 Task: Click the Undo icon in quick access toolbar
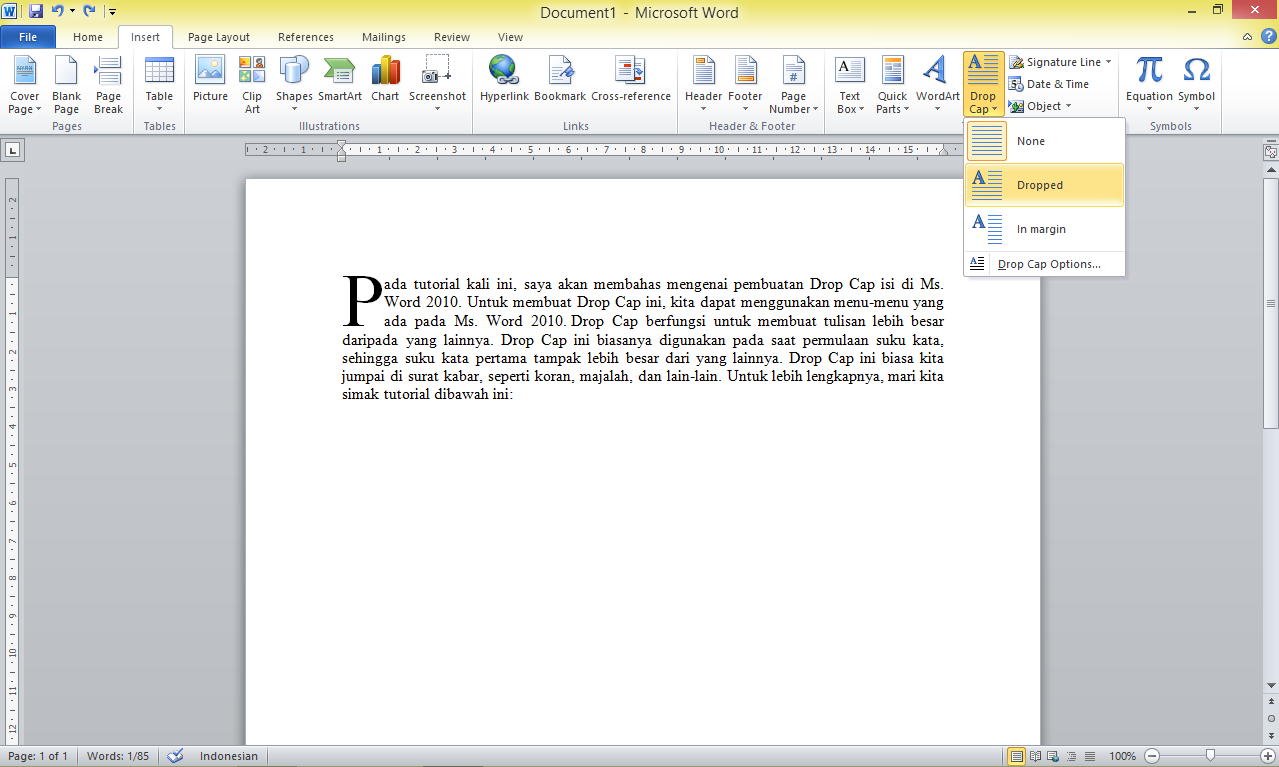57,12
